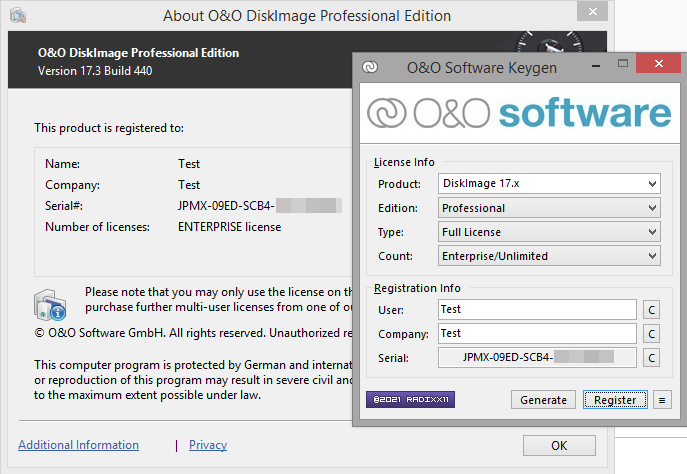Click the @2021 RADIXX11 badge

coord(411,400)
